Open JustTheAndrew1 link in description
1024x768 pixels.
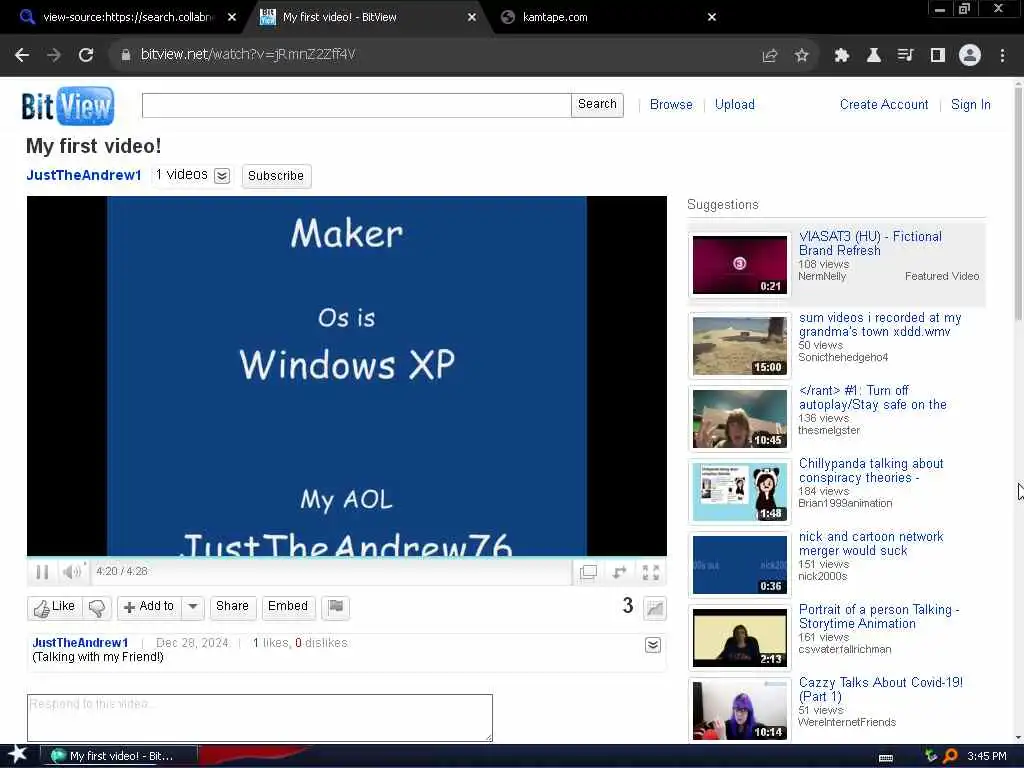80,643
